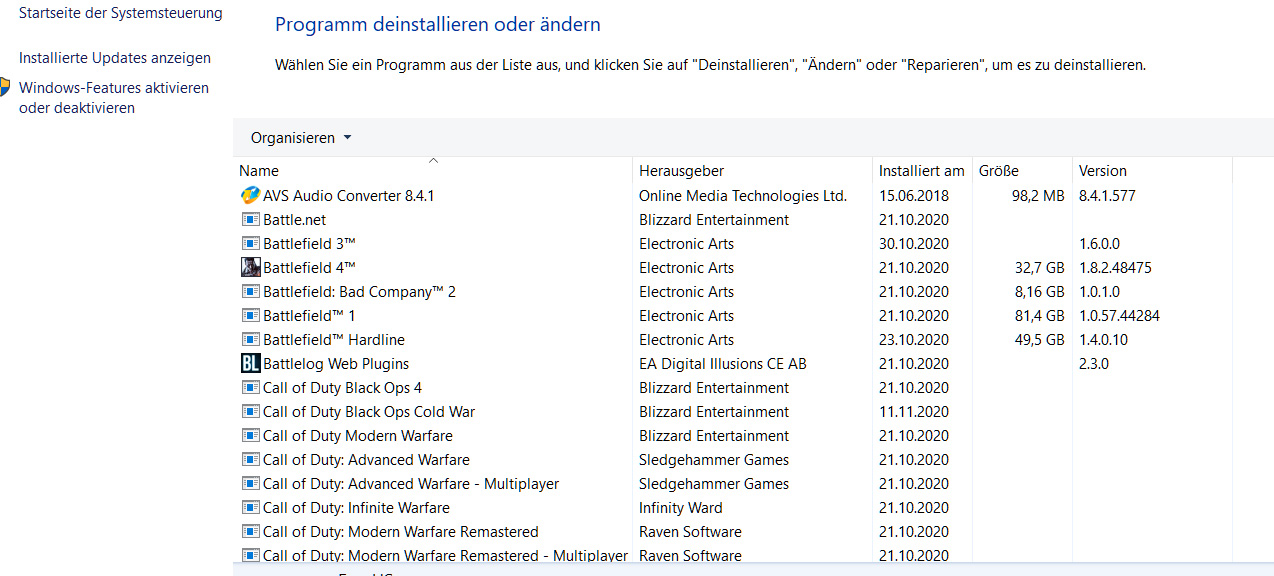Click the shield icon beside Windows-Features
The height and width of the screenshot is (576, 1274).
pyautogui.click(x=4, y=87)
